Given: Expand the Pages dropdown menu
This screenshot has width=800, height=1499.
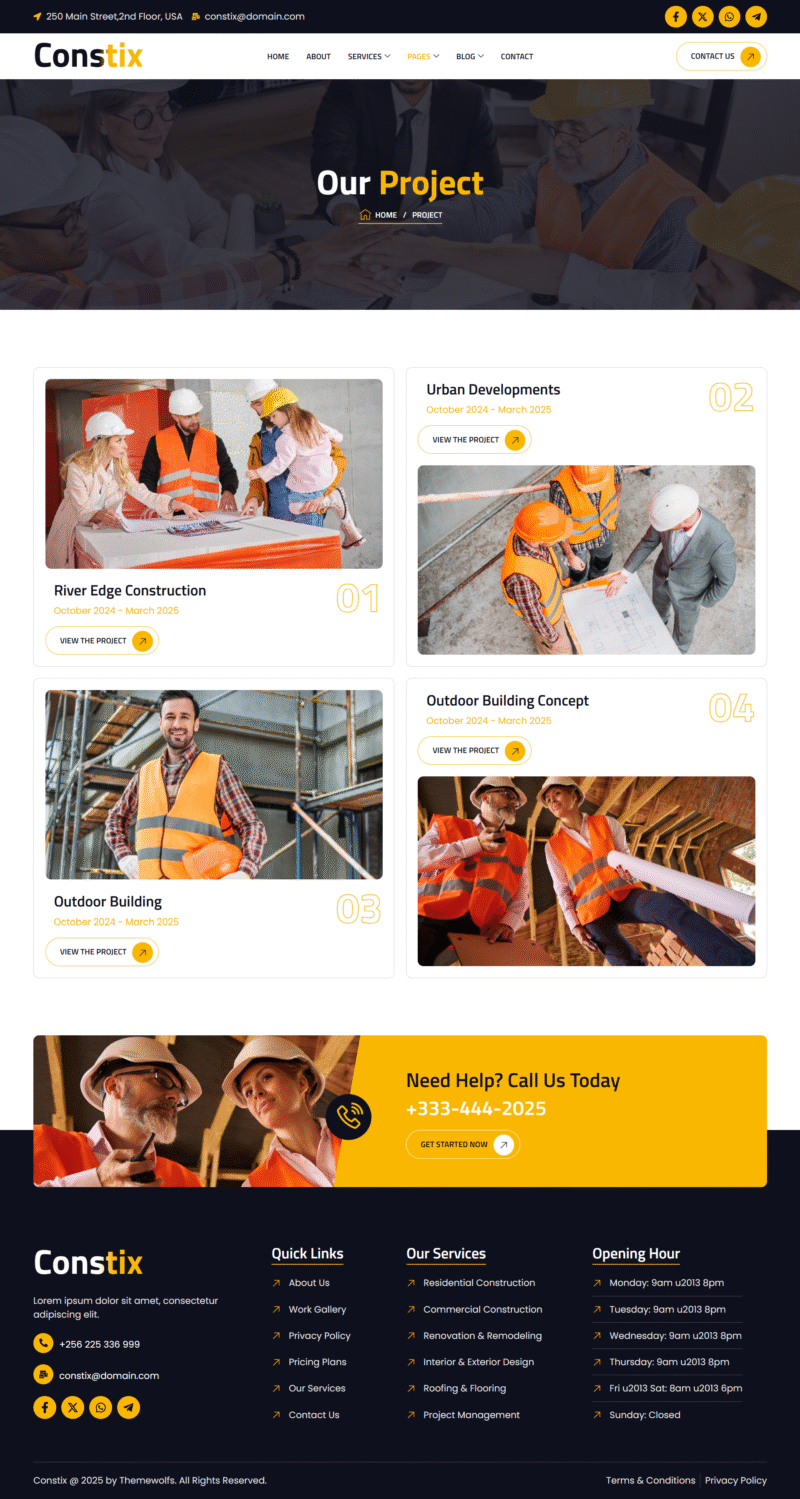Looking at the screenshot, I should coord(423,56).
